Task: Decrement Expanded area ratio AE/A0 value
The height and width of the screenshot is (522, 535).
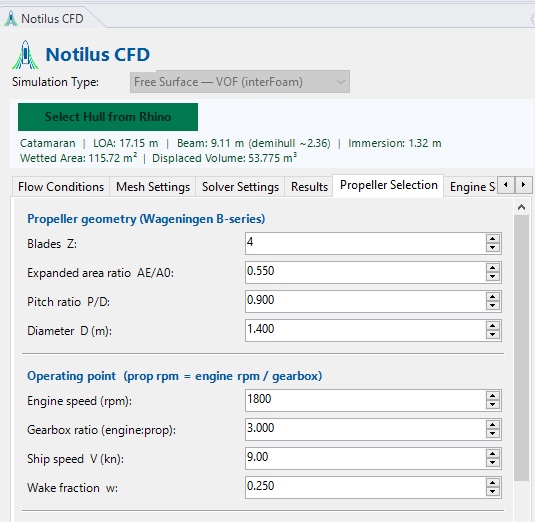Action: 493,277
